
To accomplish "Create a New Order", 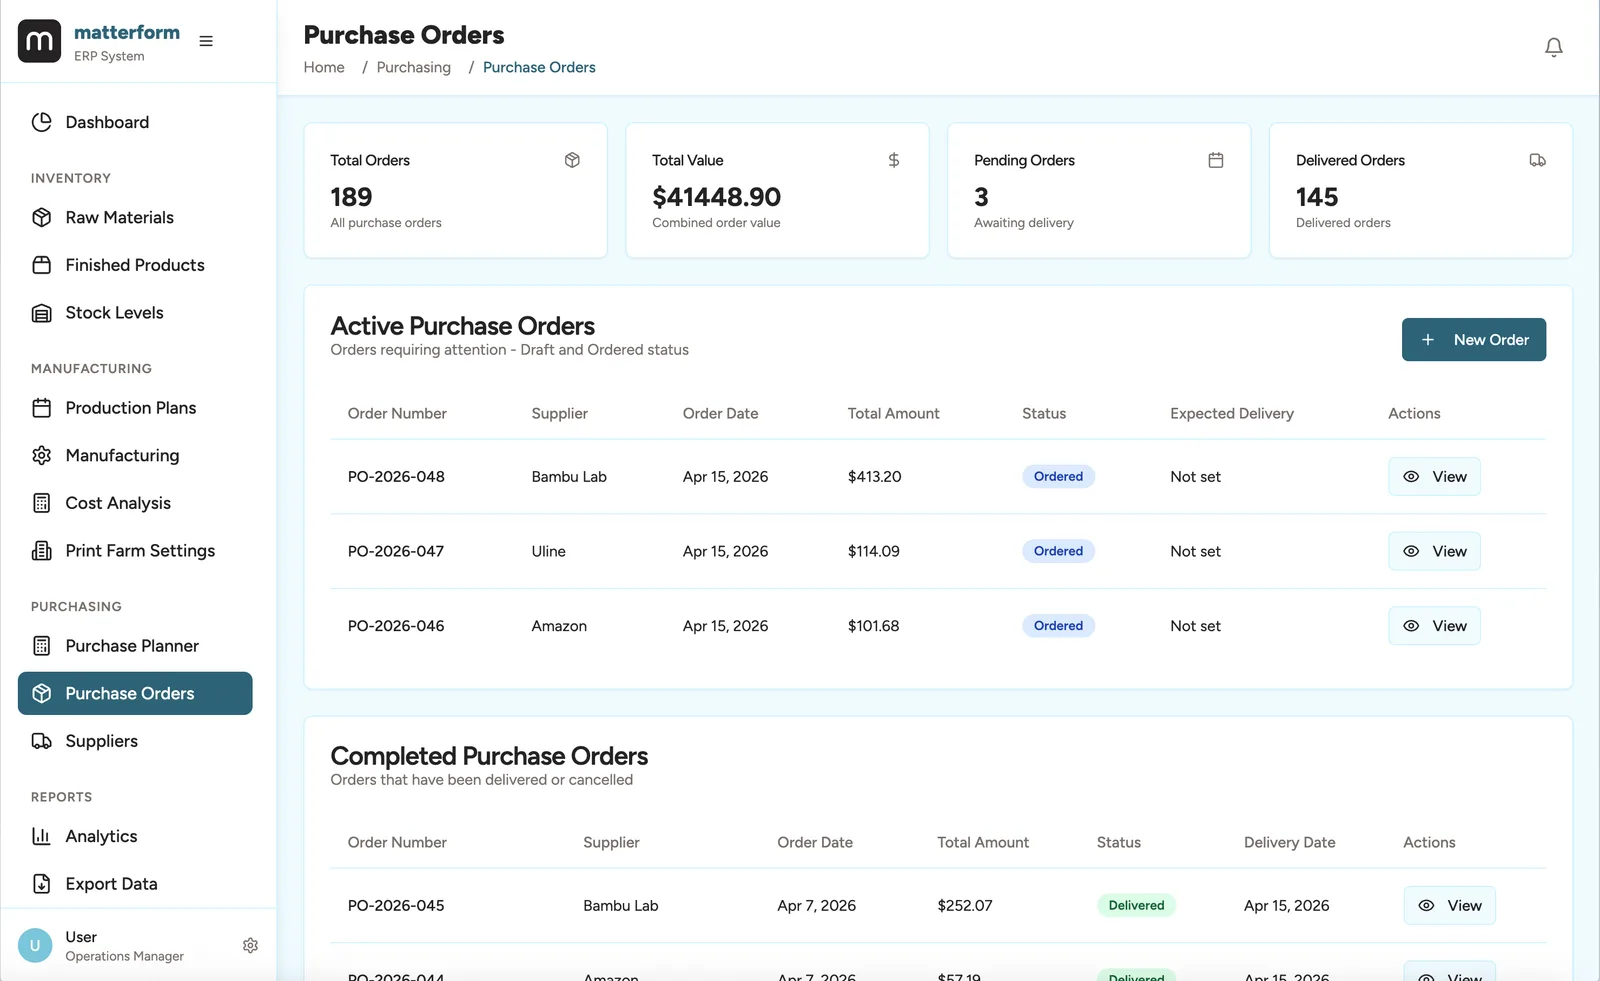I will (x=1473, y=339).
